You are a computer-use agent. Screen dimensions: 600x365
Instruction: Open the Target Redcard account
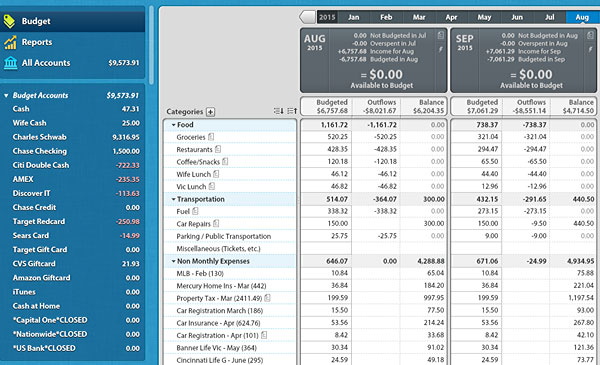73,222
